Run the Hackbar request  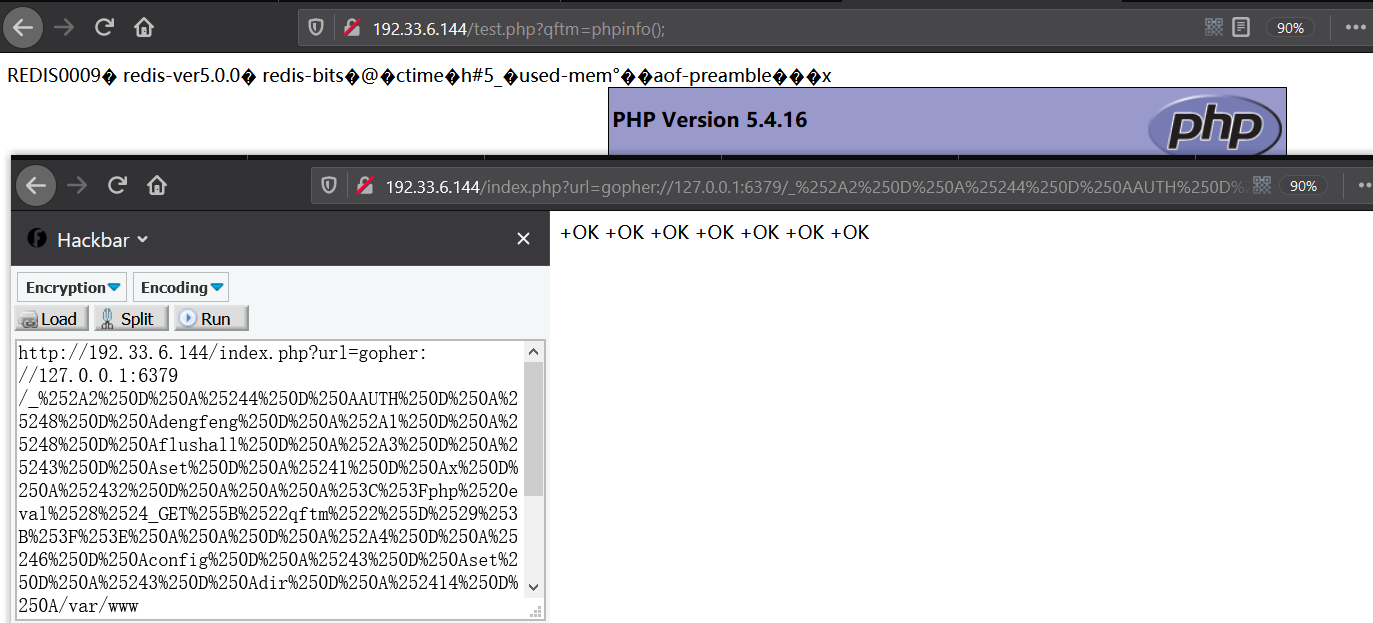click(211, 319)
